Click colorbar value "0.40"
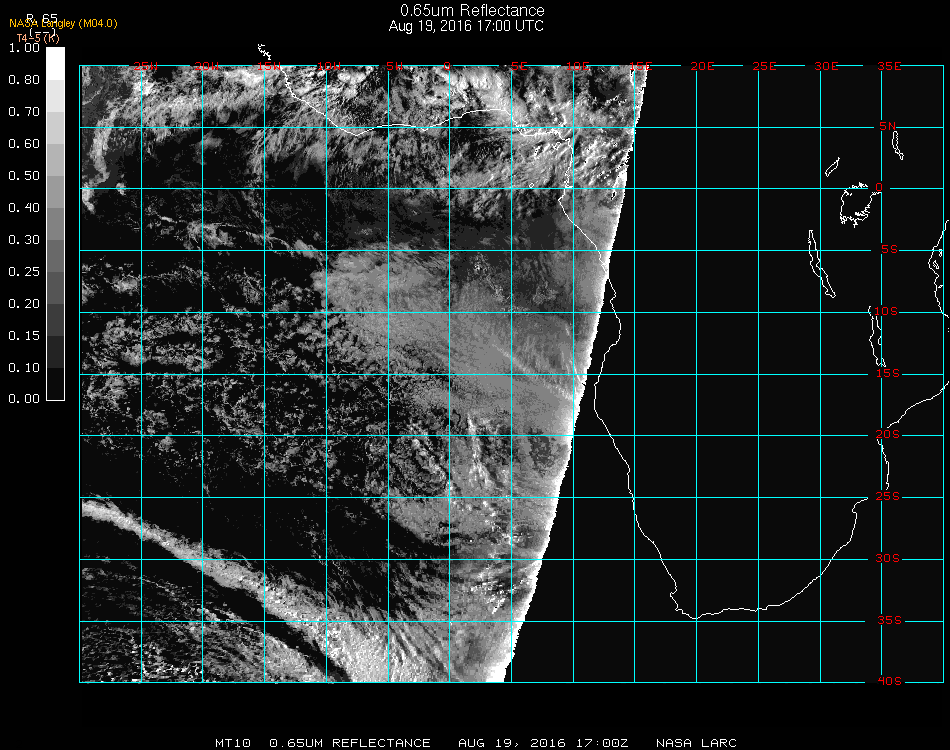 tap(24, 208)
